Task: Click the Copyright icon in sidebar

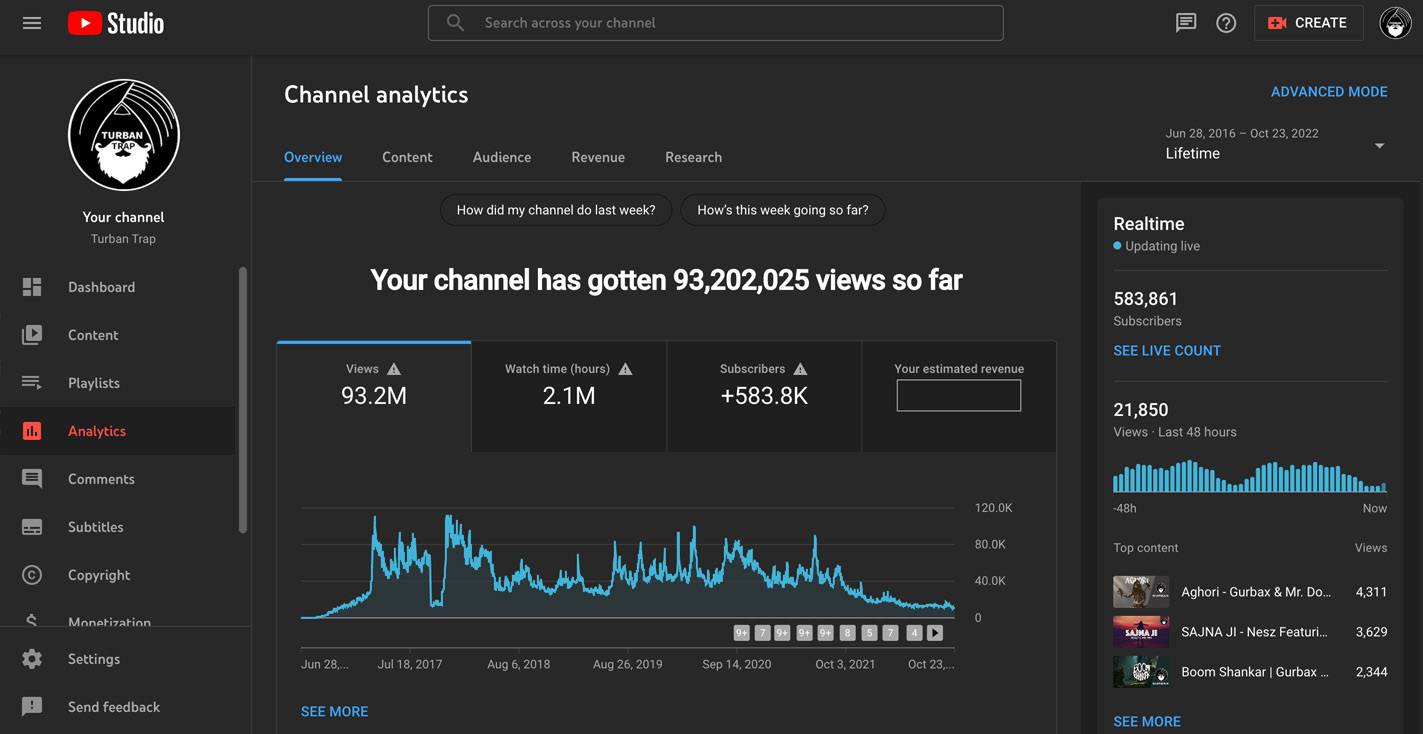Action: 32,575
